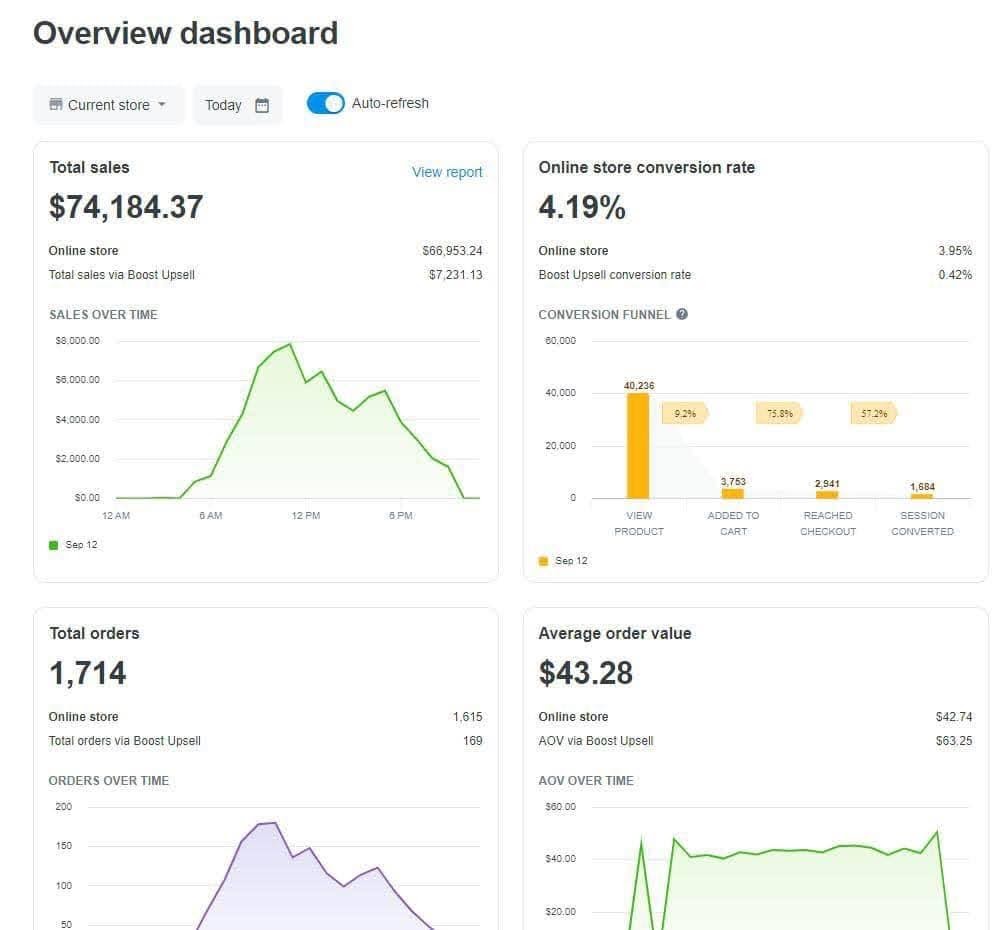Image resolution: width=1004 pixels, height=930 pixels.
Task: Click the 0.42% Boost Upsell rate
Action: (x=955, y=275)
